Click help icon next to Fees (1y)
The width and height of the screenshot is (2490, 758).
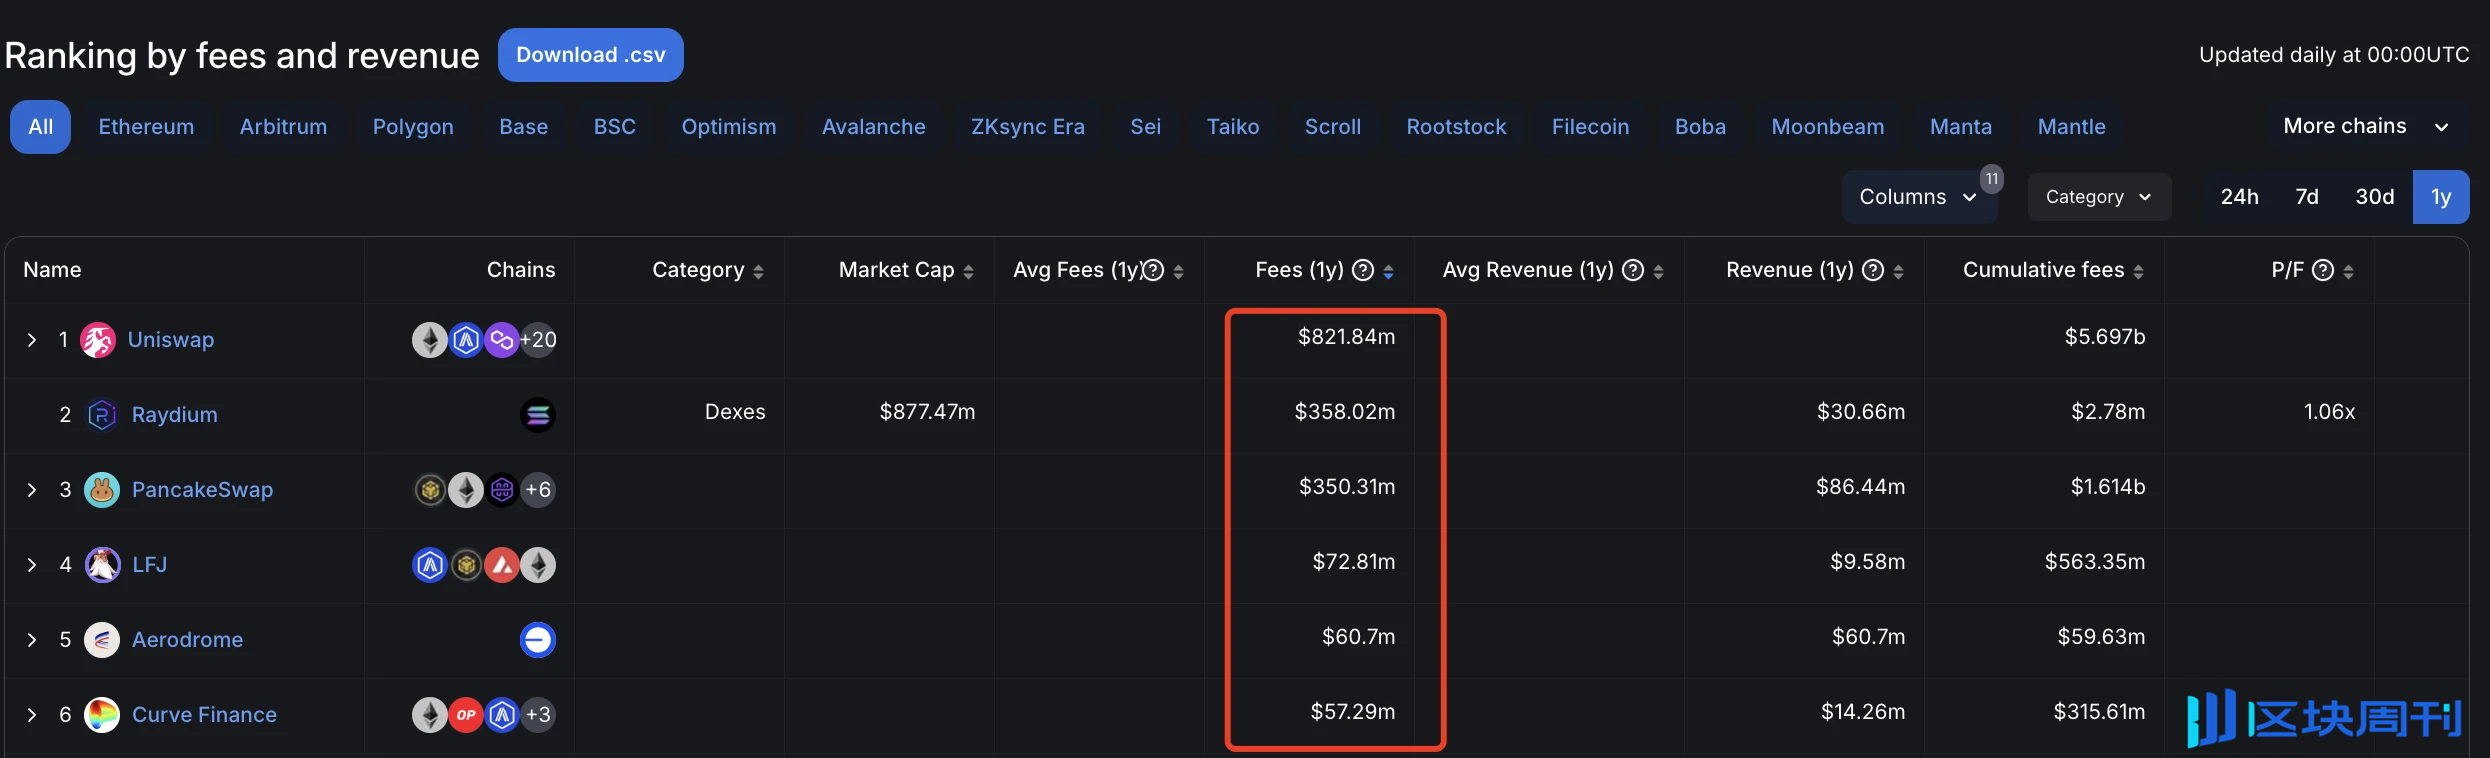pos(1363,270)
